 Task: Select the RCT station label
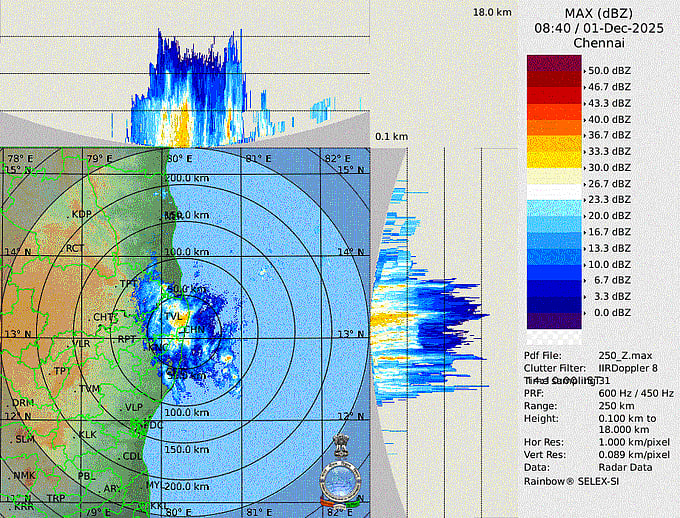point(74,248)
